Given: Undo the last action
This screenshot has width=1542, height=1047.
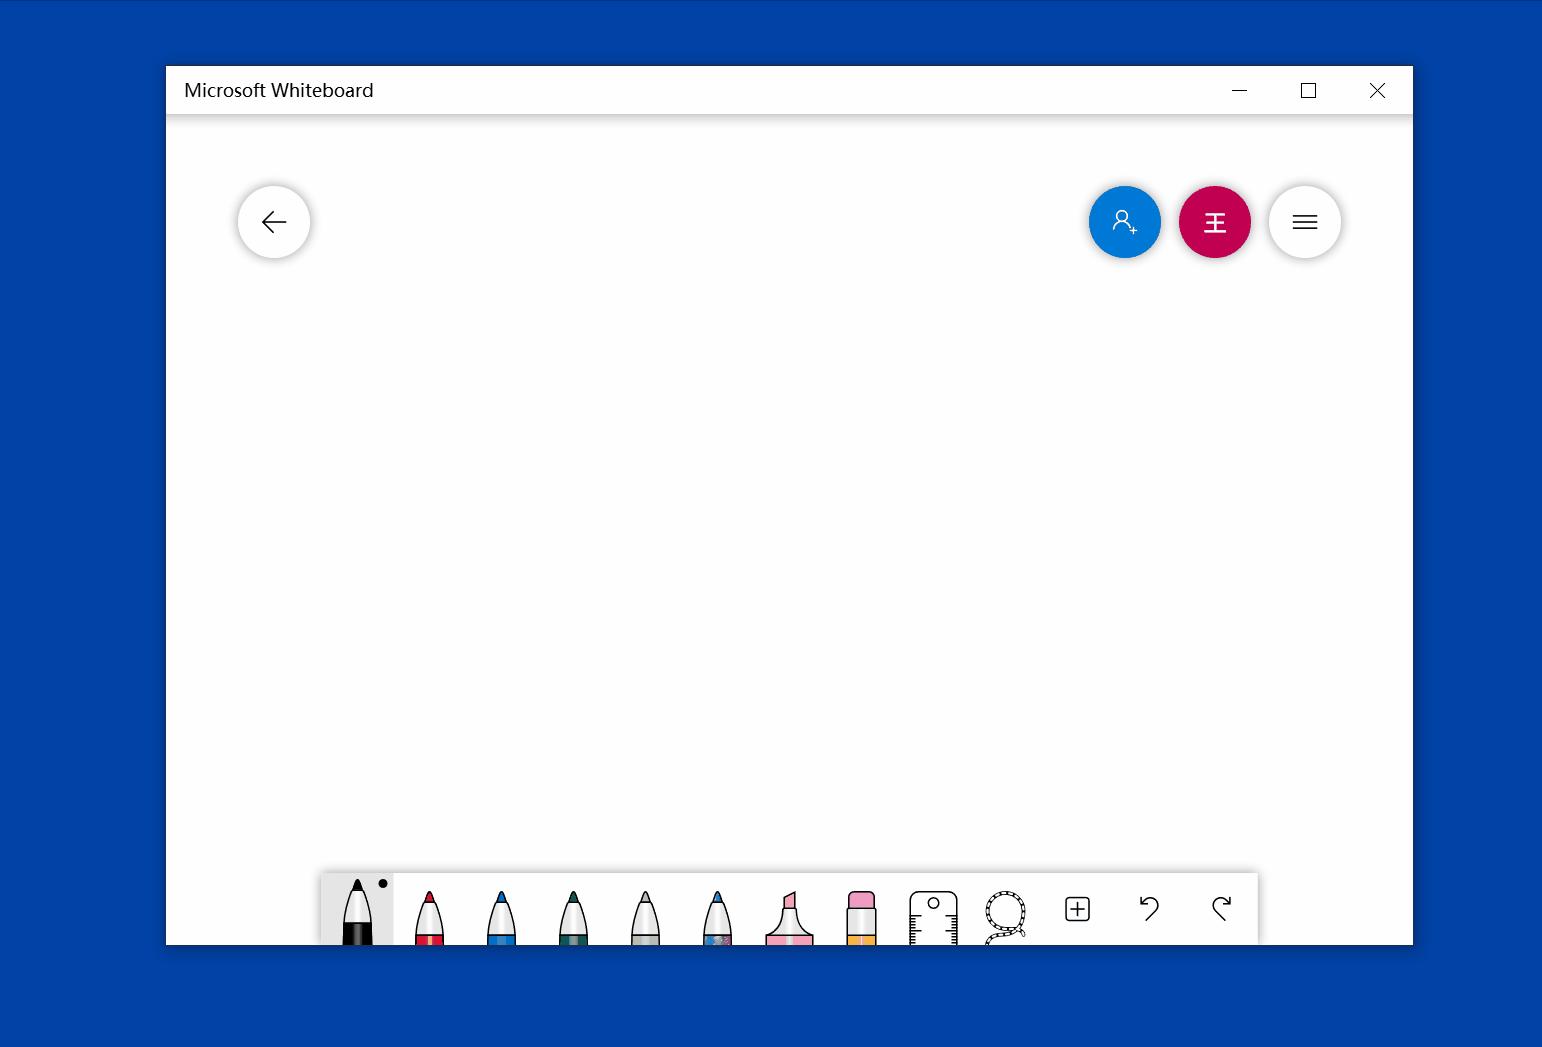Looking at the screenshot, I should (1149, 909).
